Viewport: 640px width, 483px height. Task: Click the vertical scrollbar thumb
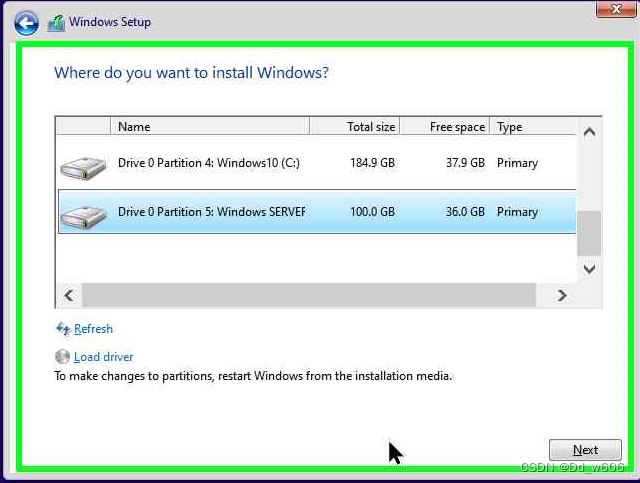pyautogui.click(x=589, y=233)
